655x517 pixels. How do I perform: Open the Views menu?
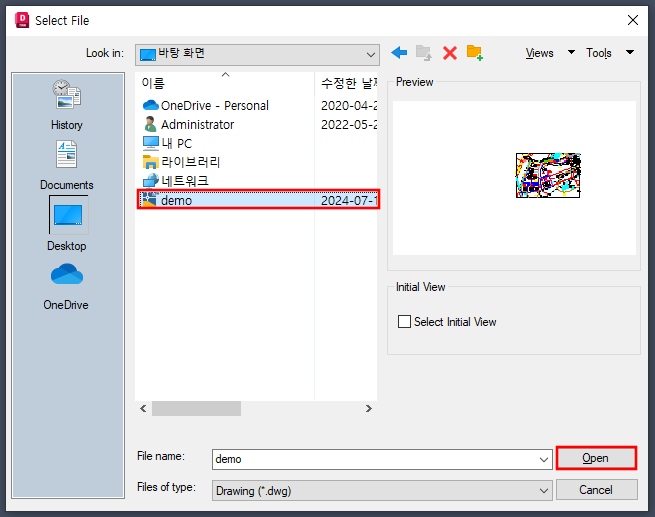[539, 53]
